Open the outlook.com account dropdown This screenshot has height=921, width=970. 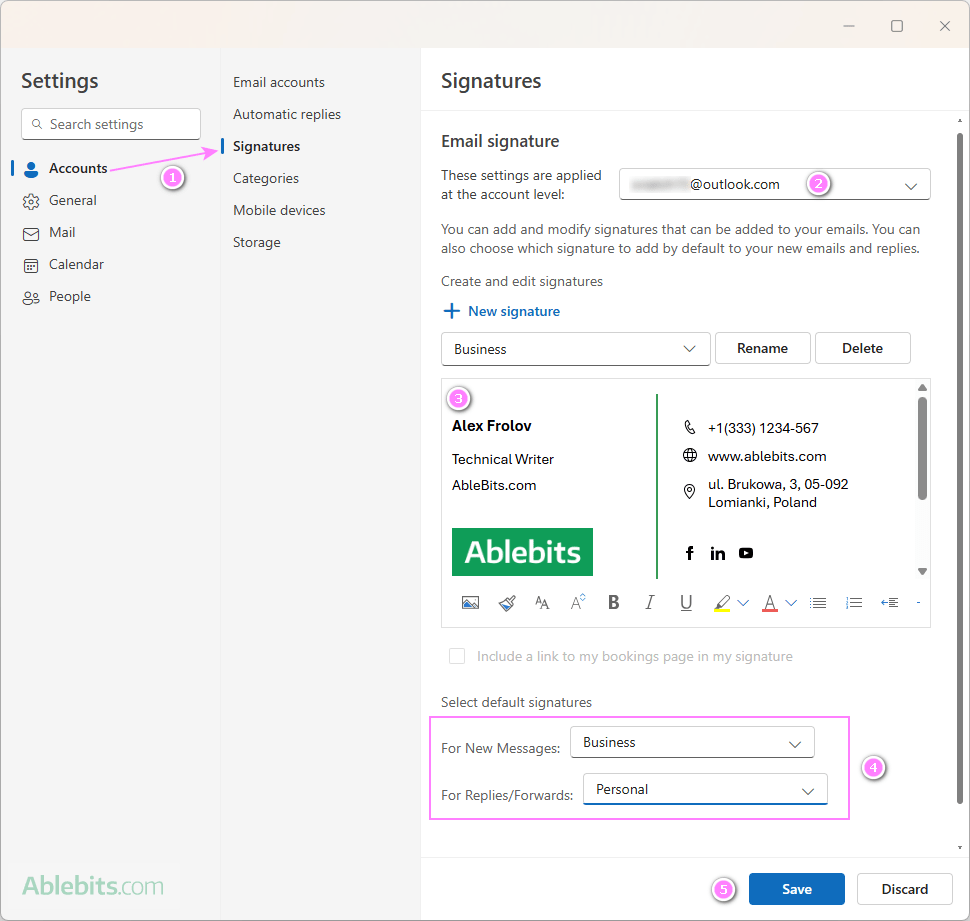(x=775, y=184)
